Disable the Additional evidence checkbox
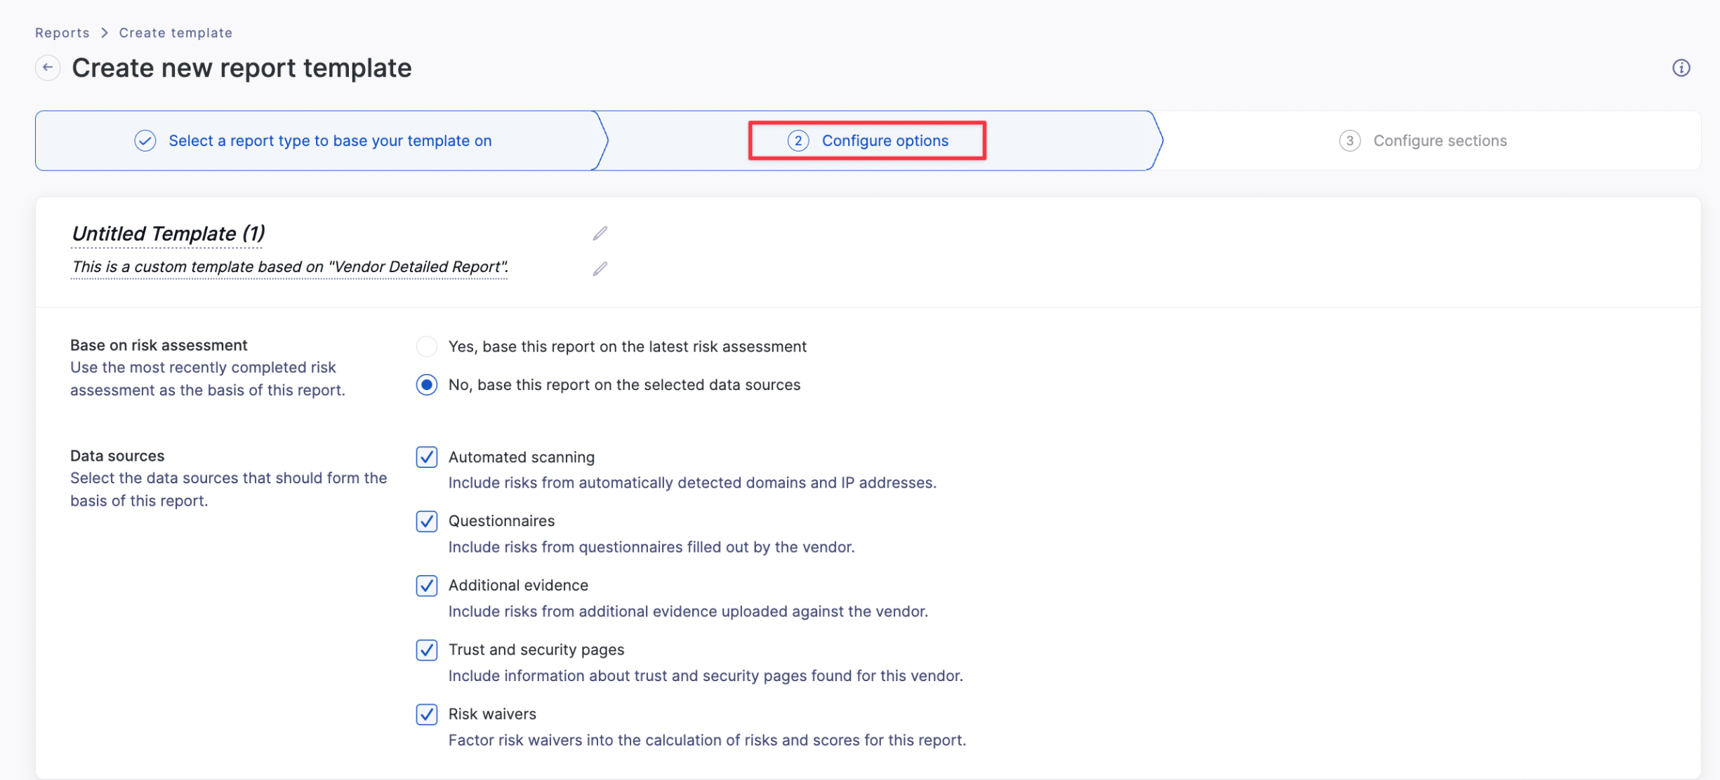The width and height of the screenshot is (1720, 780). [427, 585]
